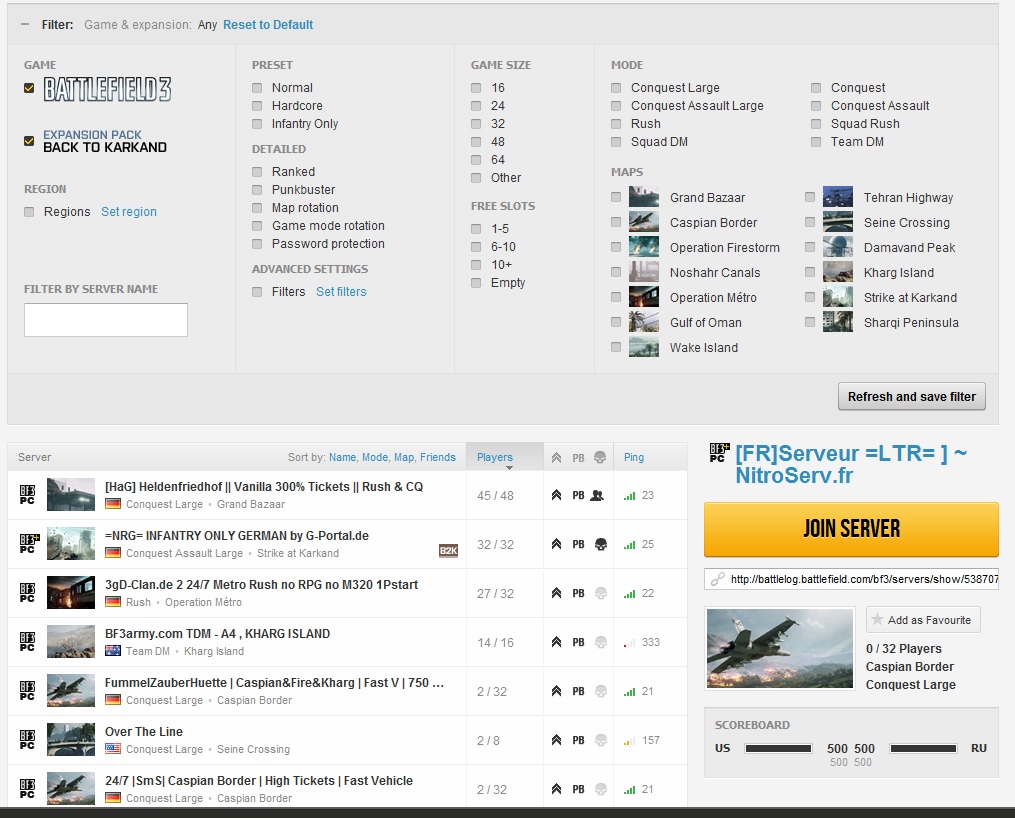Screen dimensions: 1015x818
Task: Check free slots 10+ option
Action: pyautogui.click(x=476, y=265)
